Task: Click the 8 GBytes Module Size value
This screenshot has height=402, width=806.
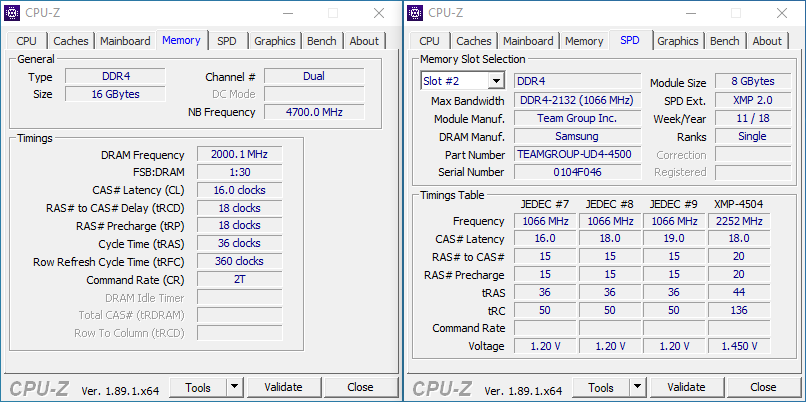Action: [x=753, y=81]
